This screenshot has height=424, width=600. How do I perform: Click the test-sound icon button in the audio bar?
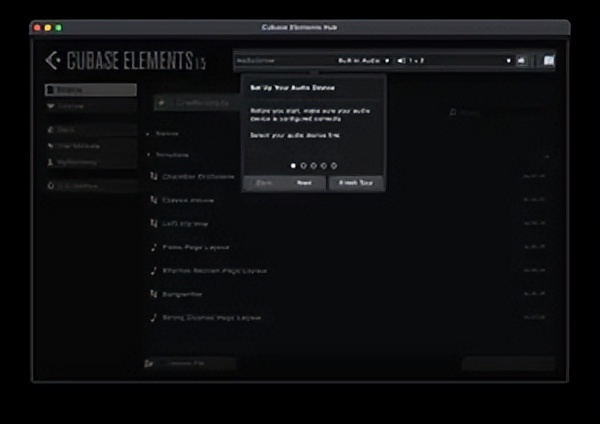(522, 60)
